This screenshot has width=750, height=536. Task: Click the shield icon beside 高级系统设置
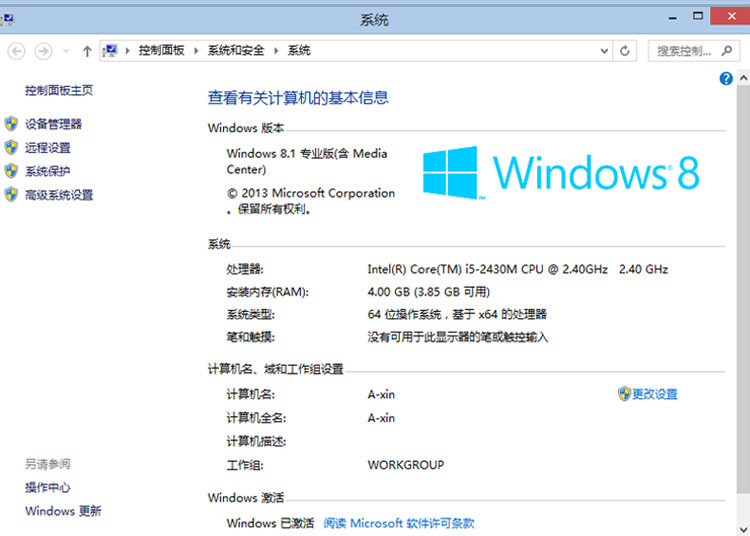11,194
